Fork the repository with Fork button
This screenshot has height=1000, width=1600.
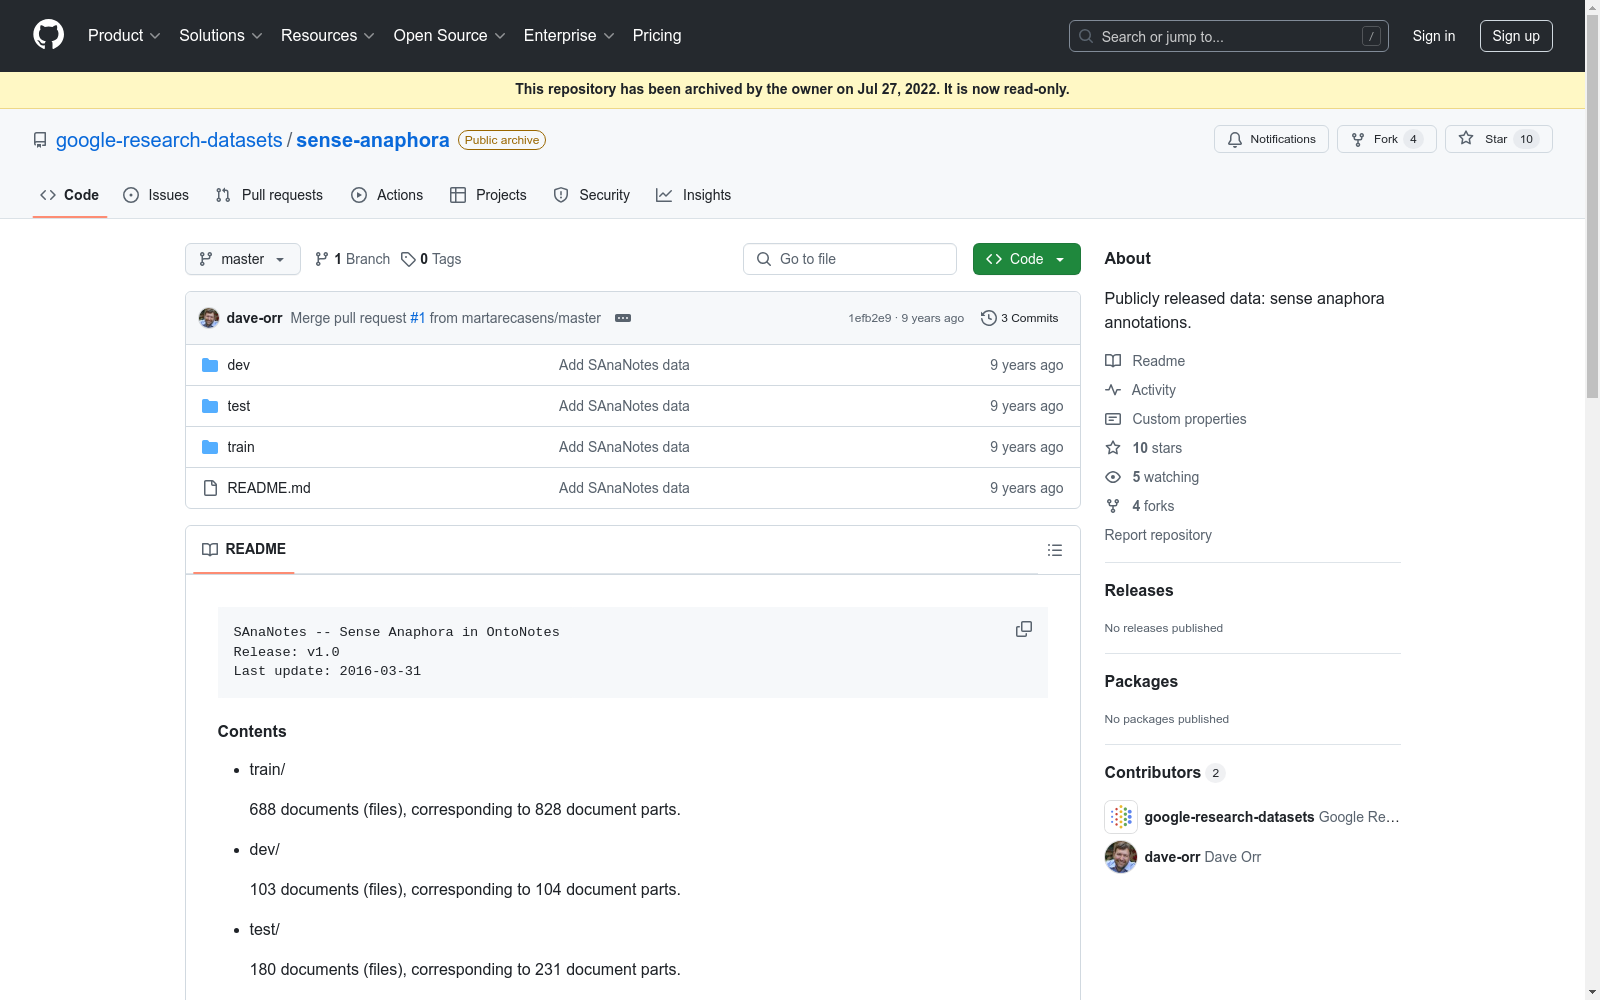point(1386,139)
